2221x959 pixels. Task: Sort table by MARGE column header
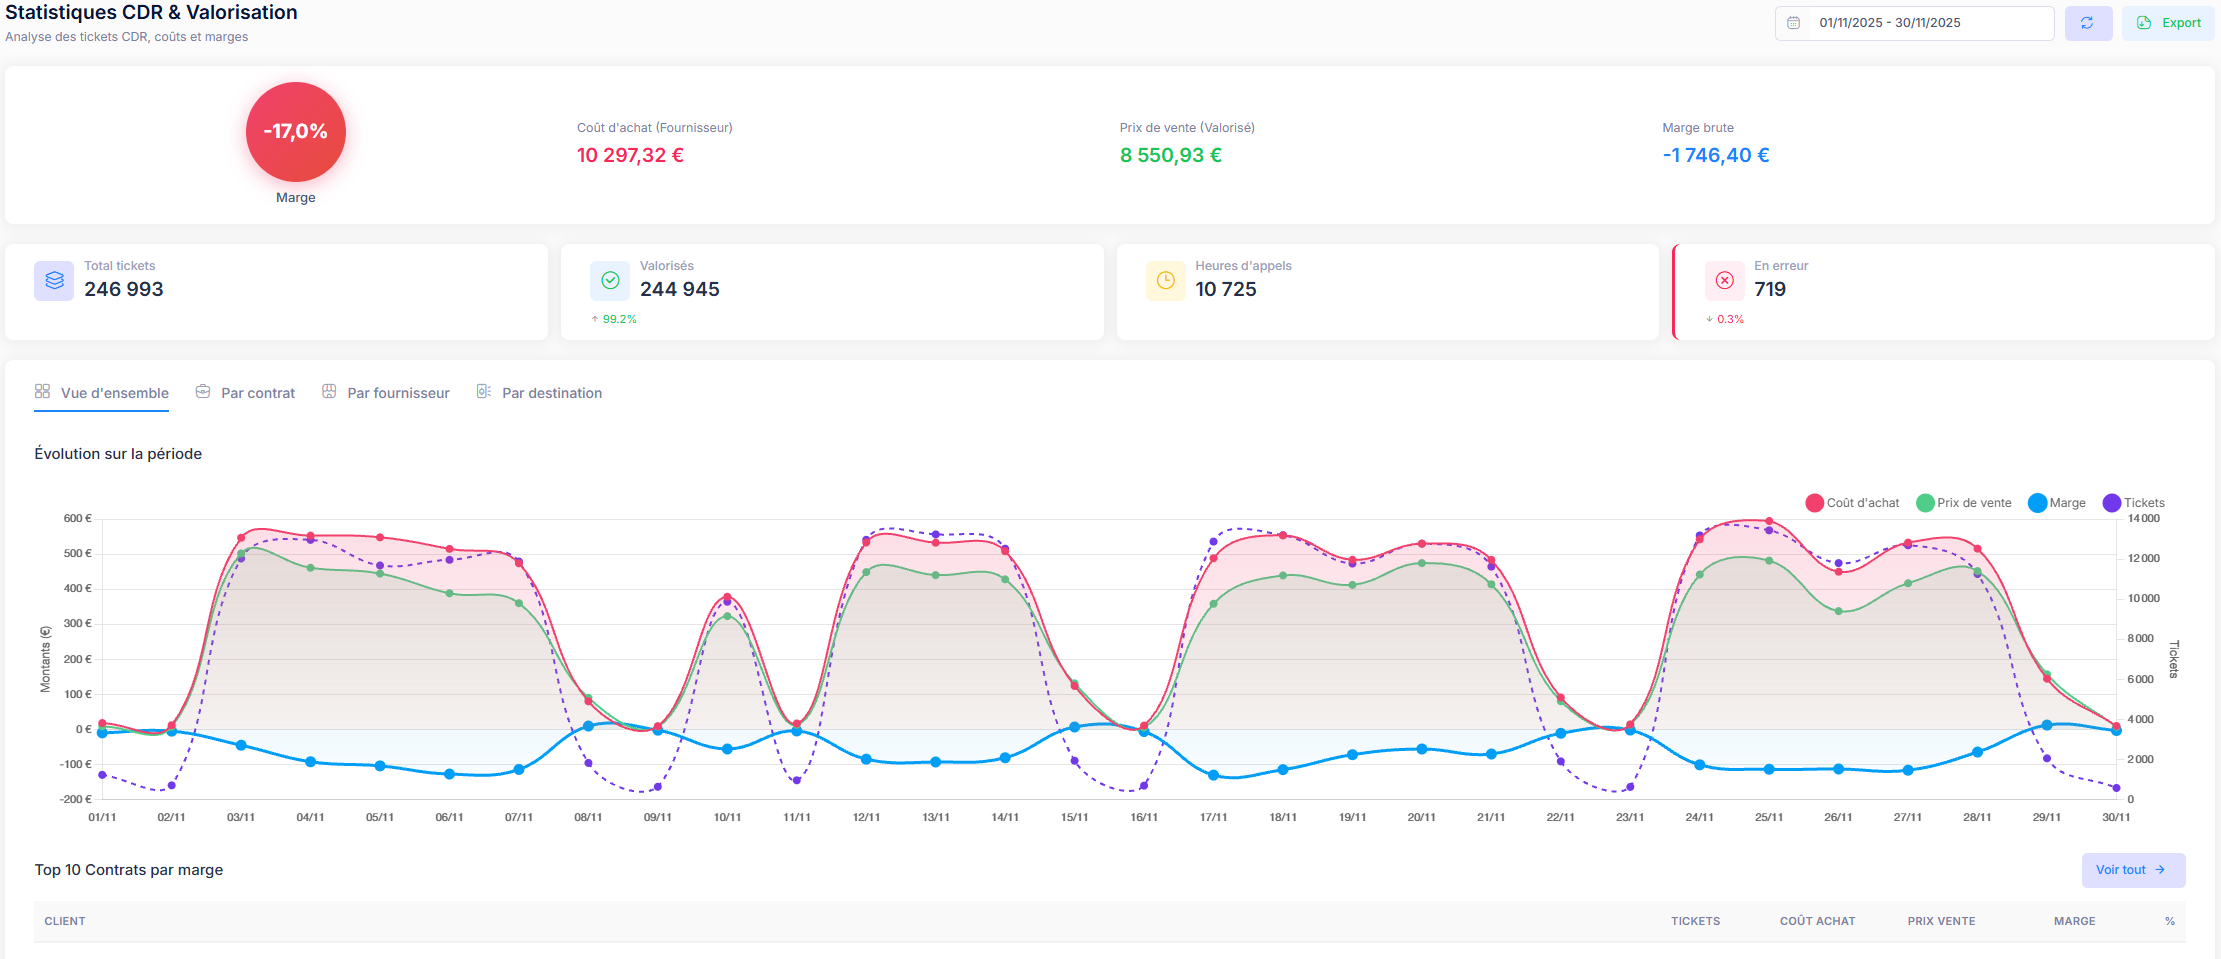click(2074, 921)
